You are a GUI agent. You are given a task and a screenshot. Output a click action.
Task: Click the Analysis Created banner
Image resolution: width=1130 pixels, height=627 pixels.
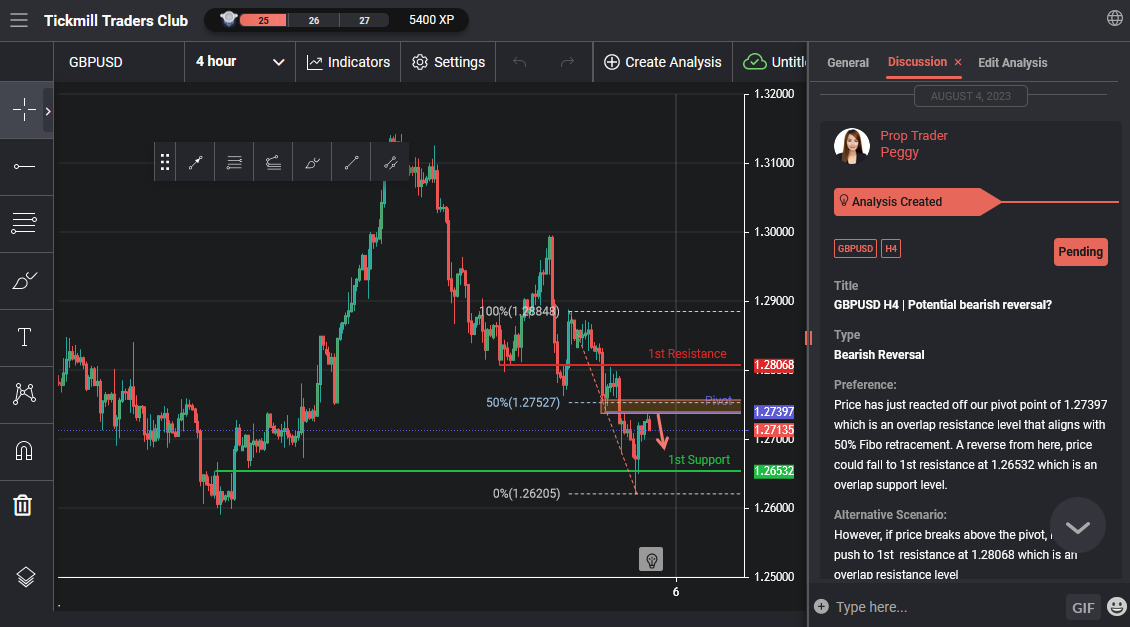tap(917, 202)
